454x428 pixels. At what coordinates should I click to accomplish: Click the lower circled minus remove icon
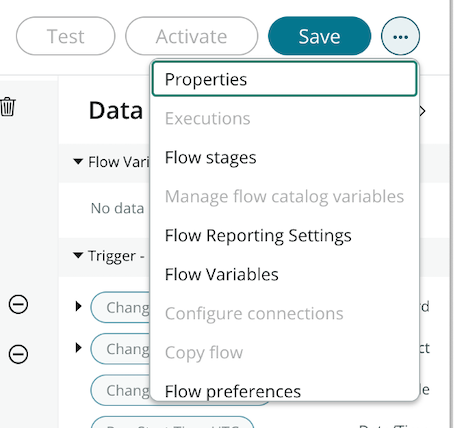(x=18, y=354)
